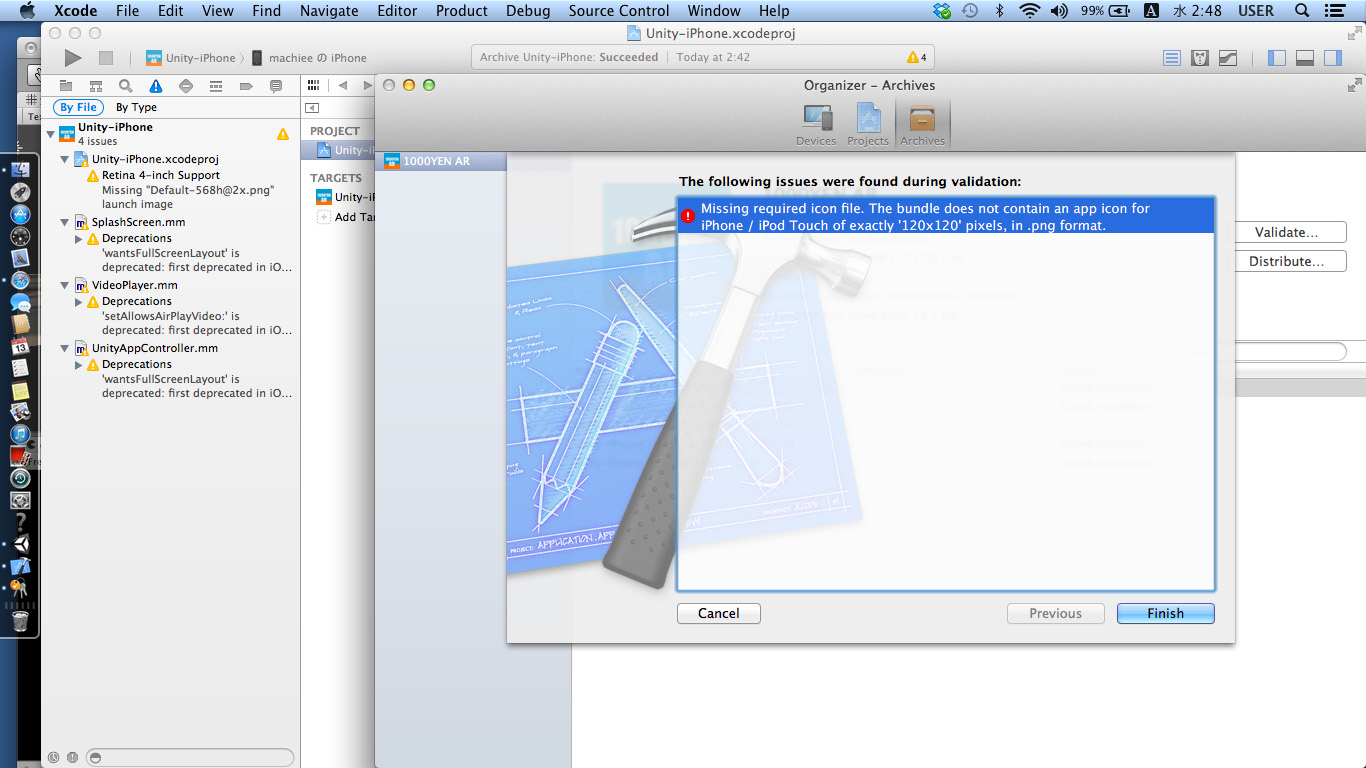Click Finish in the validation dialog
This screenshot has width=1366, height=768.
1166,613
